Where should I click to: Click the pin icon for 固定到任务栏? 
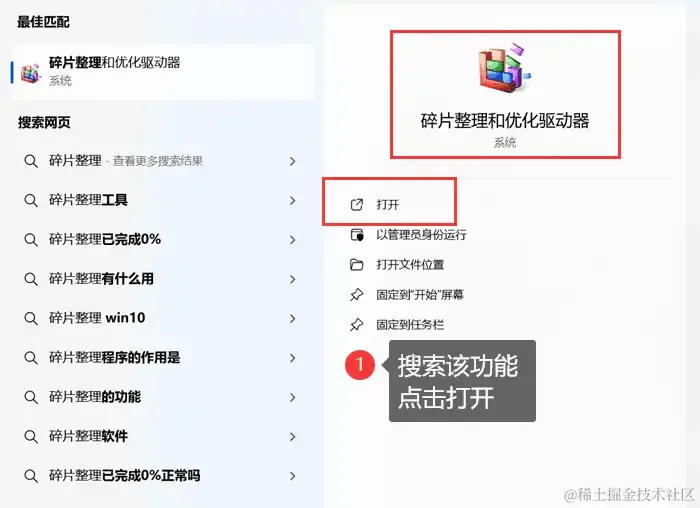[x=356, y=325]
